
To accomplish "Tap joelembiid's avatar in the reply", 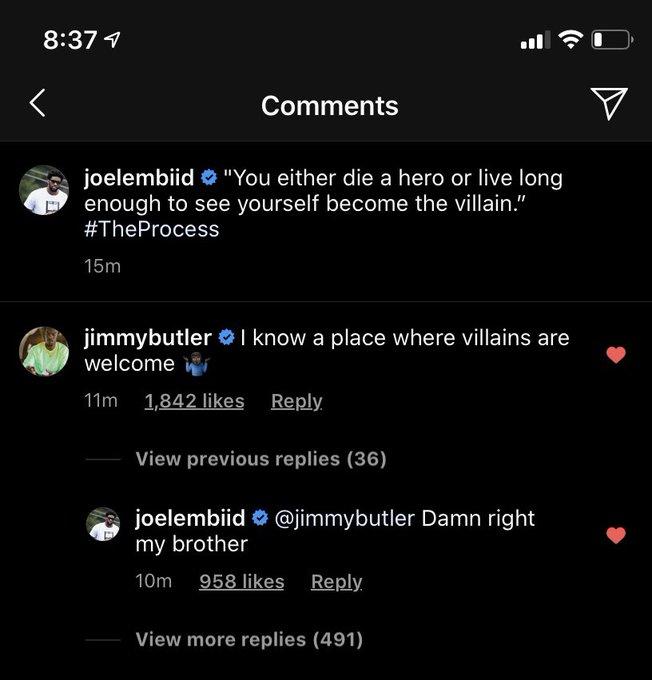I will [103, 525].
